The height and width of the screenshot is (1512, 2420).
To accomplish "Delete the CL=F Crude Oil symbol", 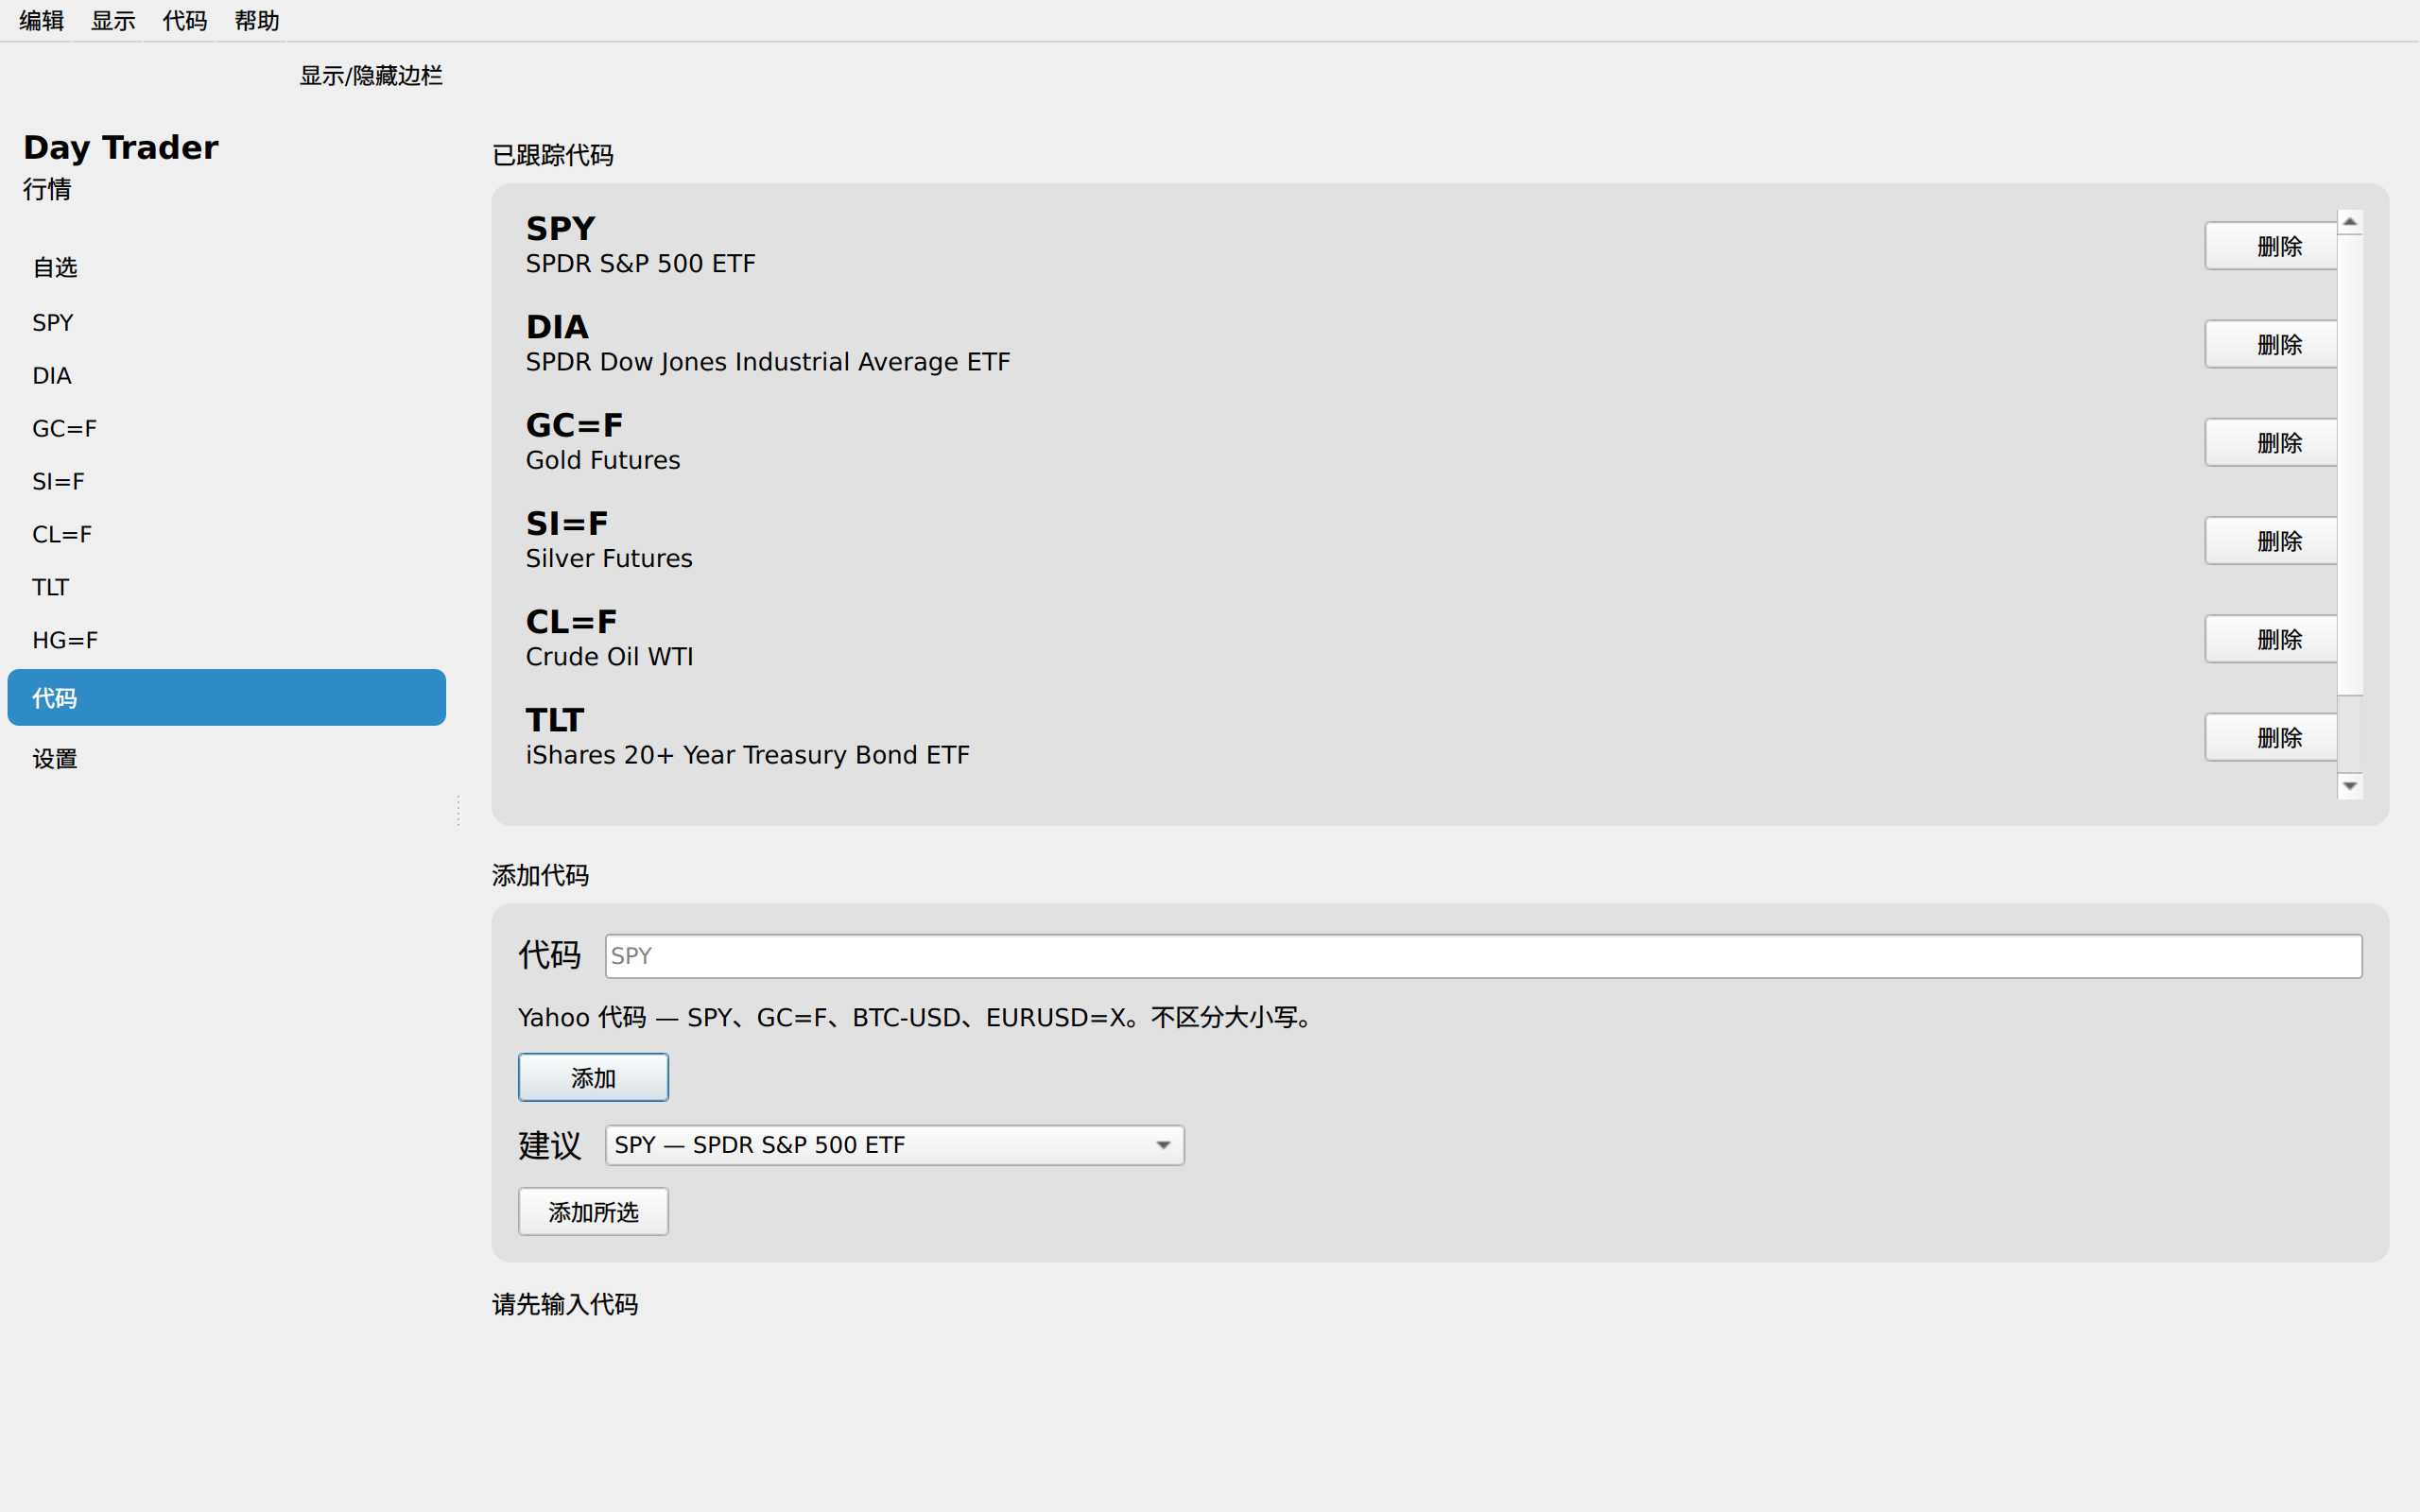I will 2270,639.
